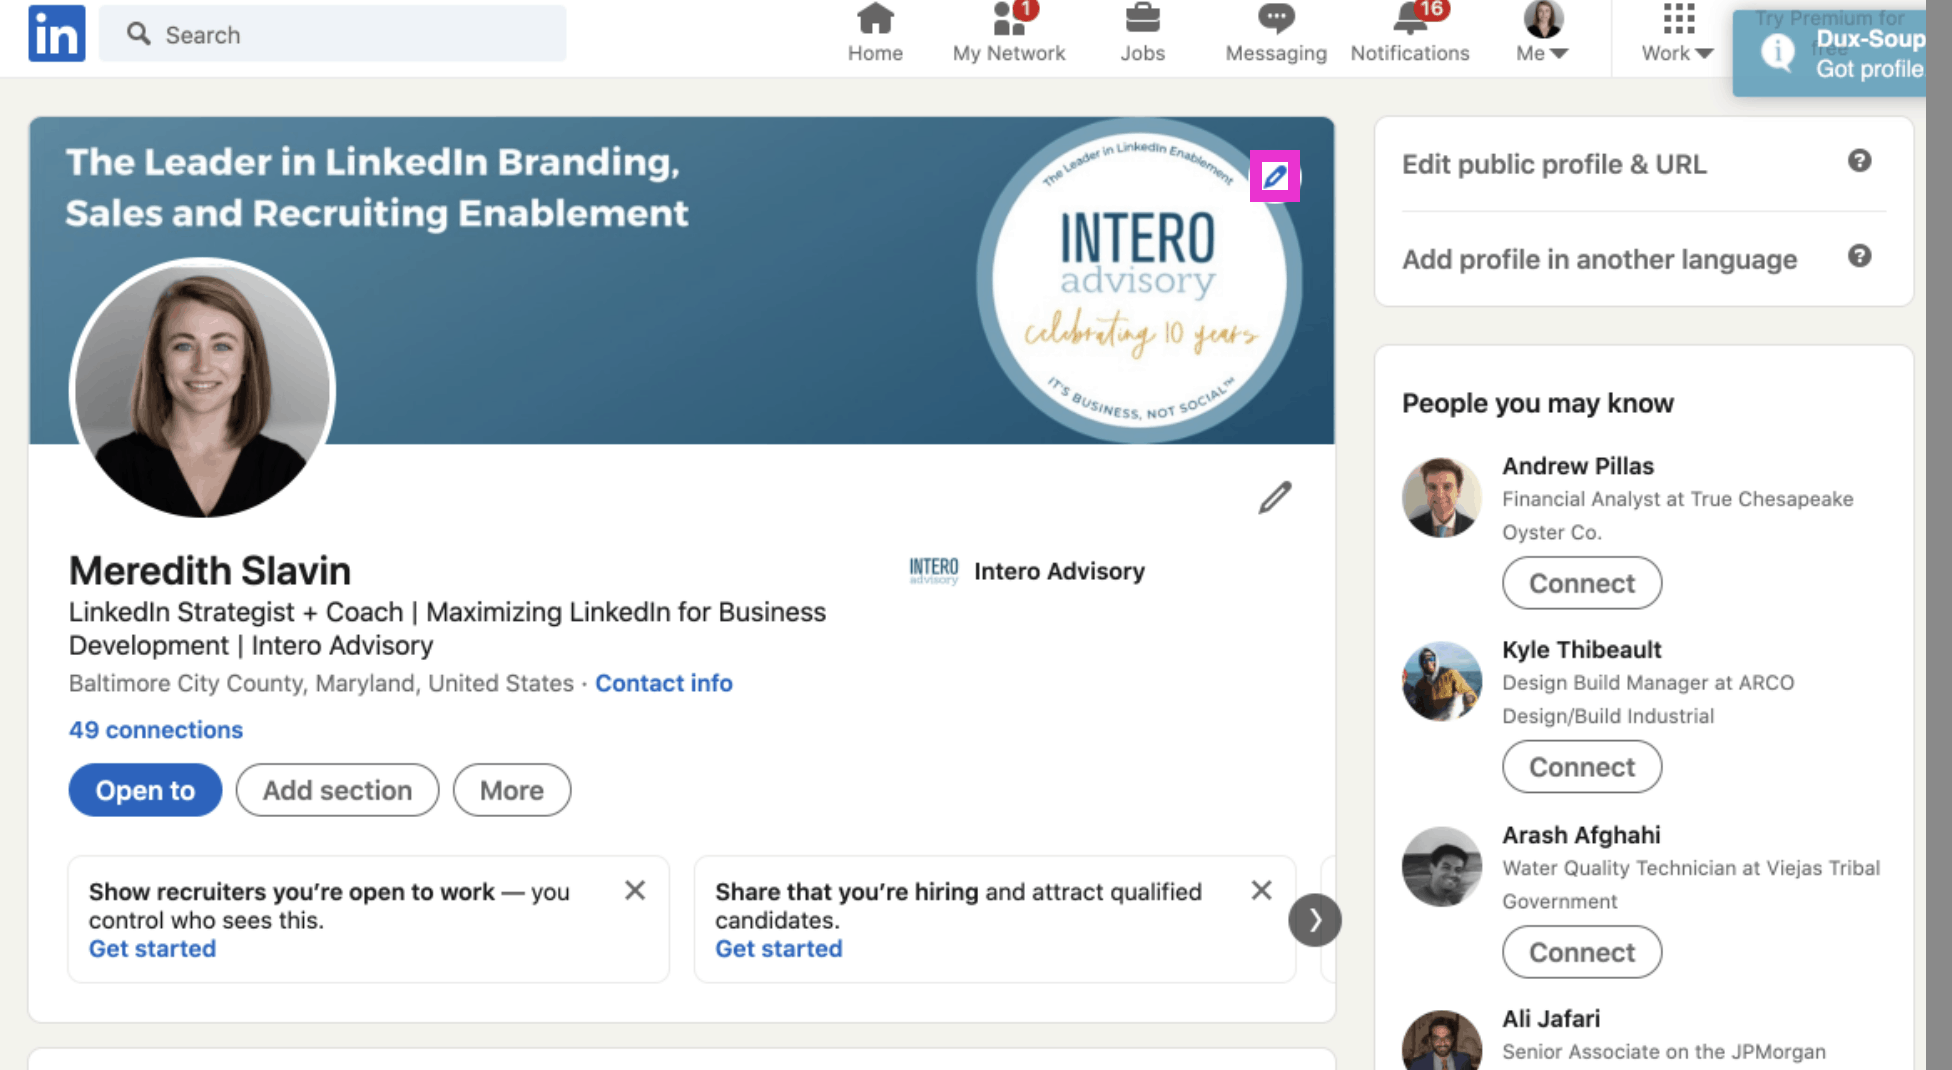Dismiss the Show recruiters card
This screenshot has width=1952, height=1070.
[x=635, y=890]
